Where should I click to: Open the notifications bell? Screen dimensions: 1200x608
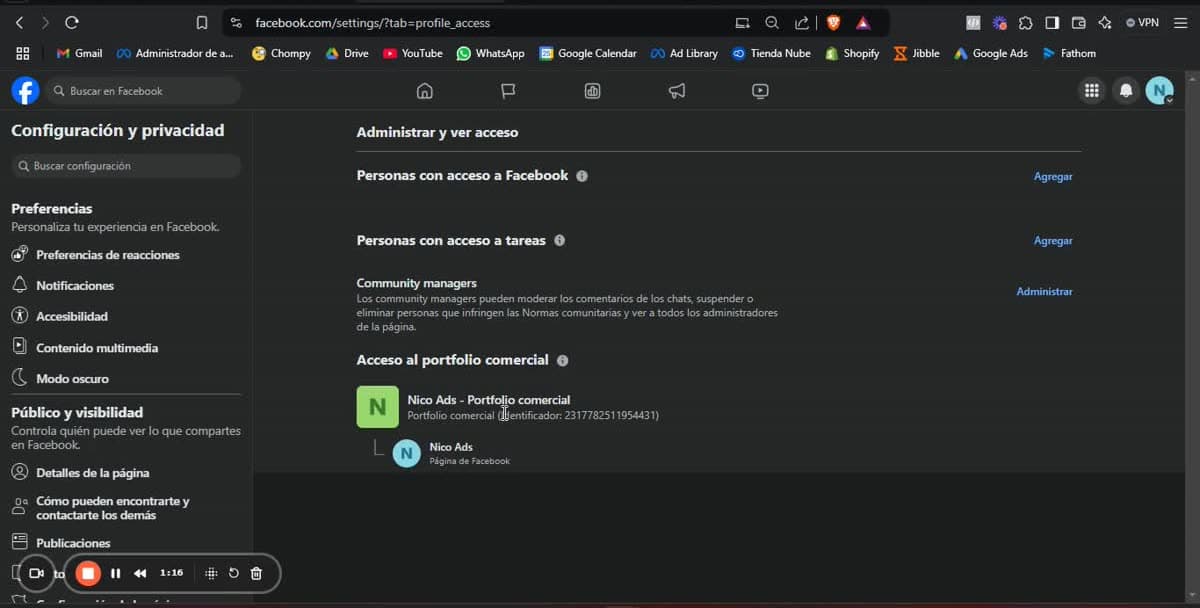coord(1126,91)
